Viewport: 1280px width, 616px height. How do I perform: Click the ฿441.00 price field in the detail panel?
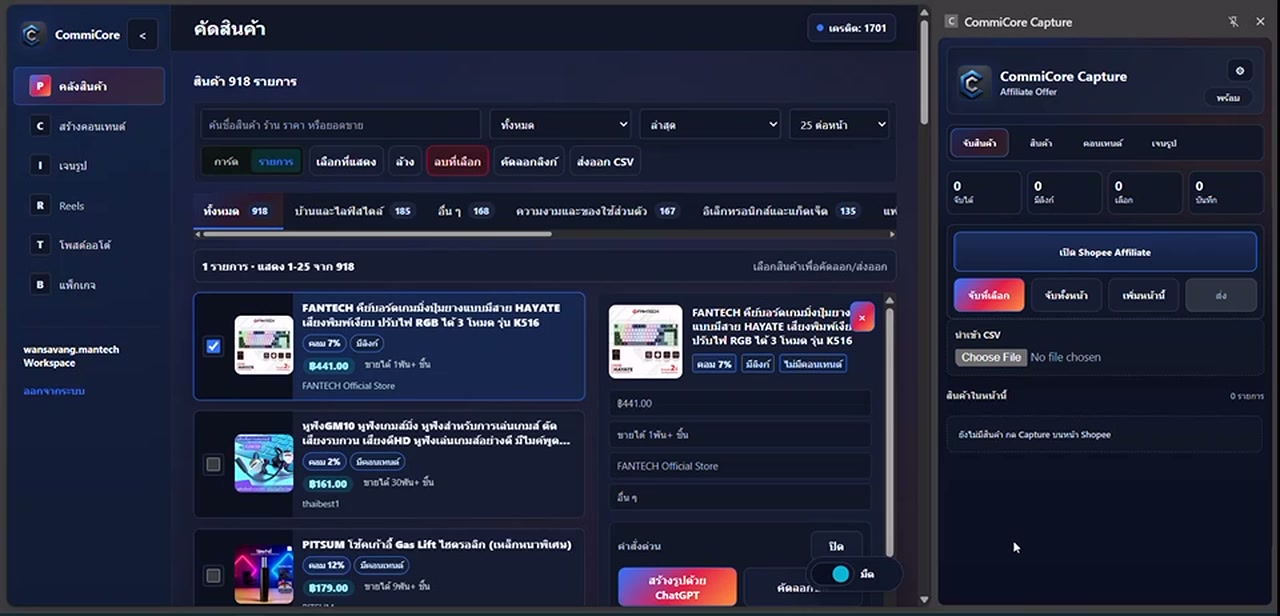coord(740,403)
